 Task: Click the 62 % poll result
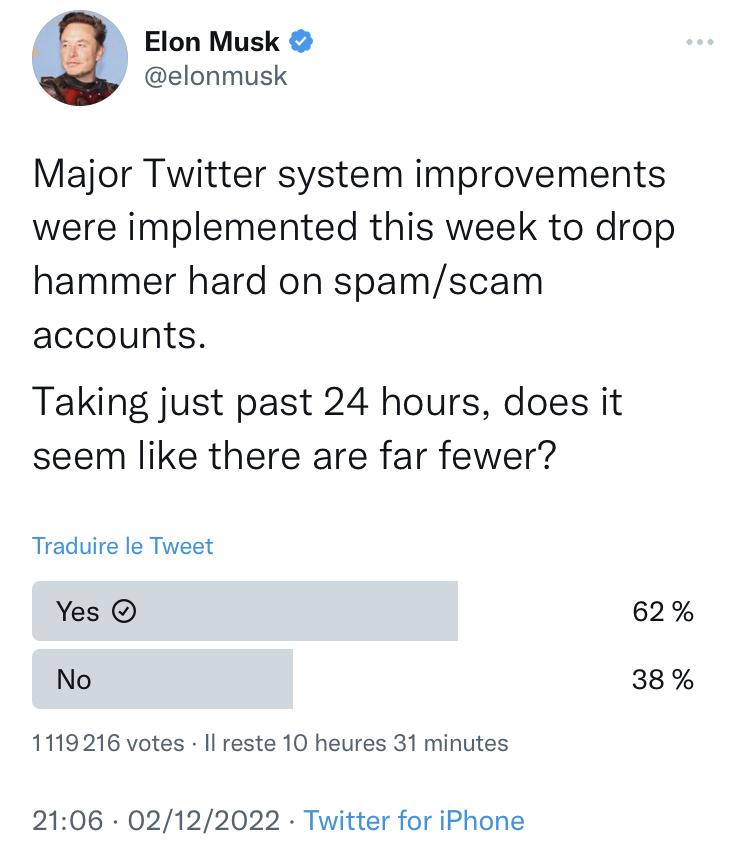(x=663, y=611)
